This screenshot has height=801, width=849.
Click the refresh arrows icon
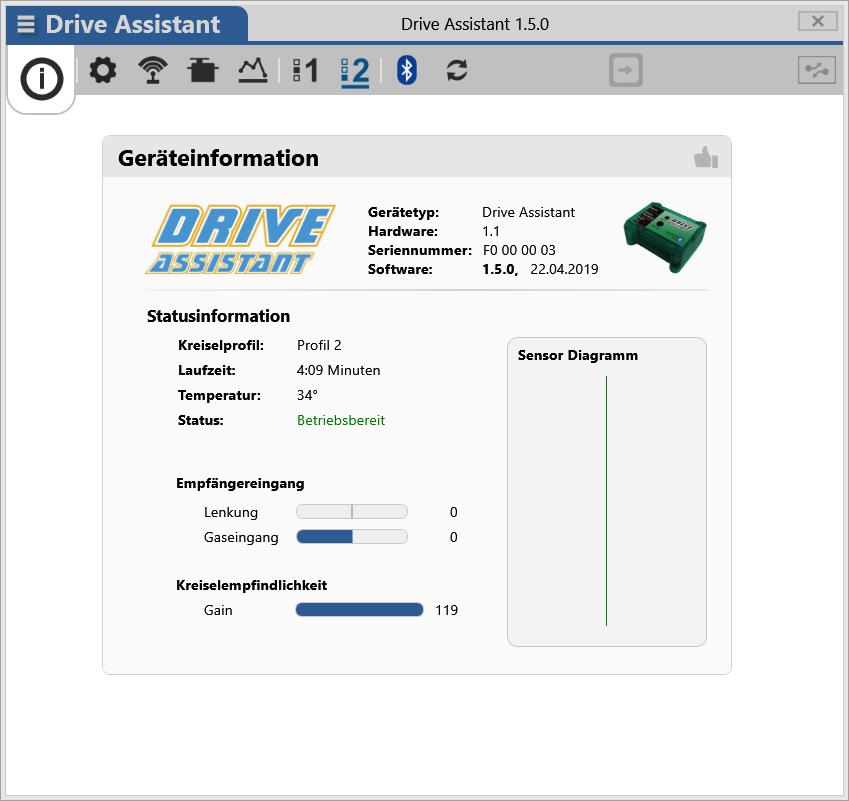point(457,70)
